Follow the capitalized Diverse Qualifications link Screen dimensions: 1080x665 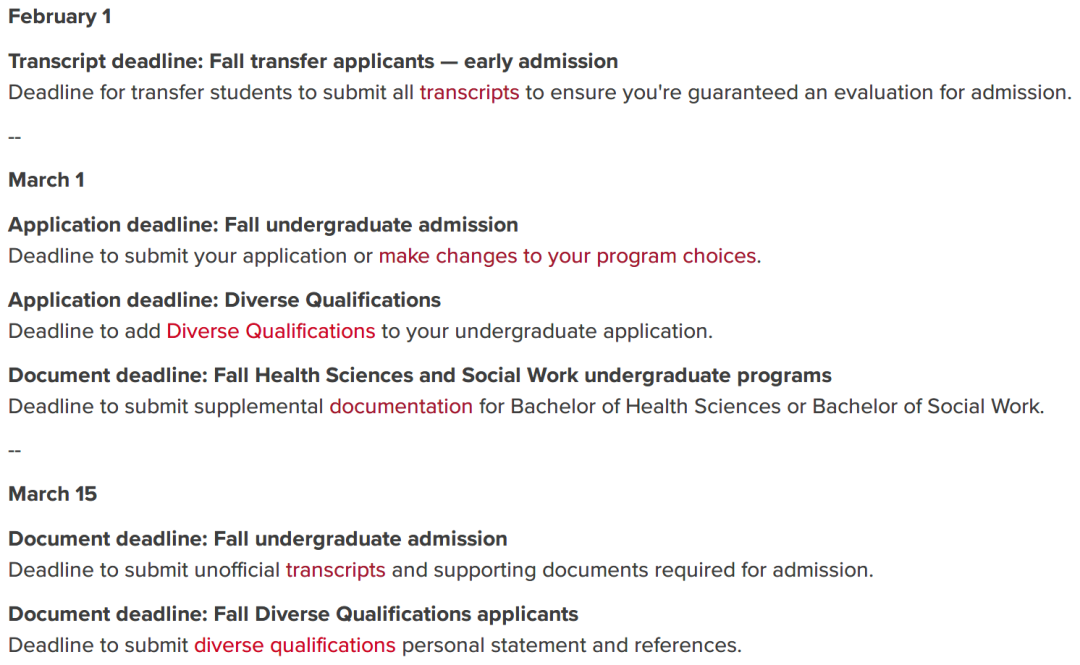point(271,331)
